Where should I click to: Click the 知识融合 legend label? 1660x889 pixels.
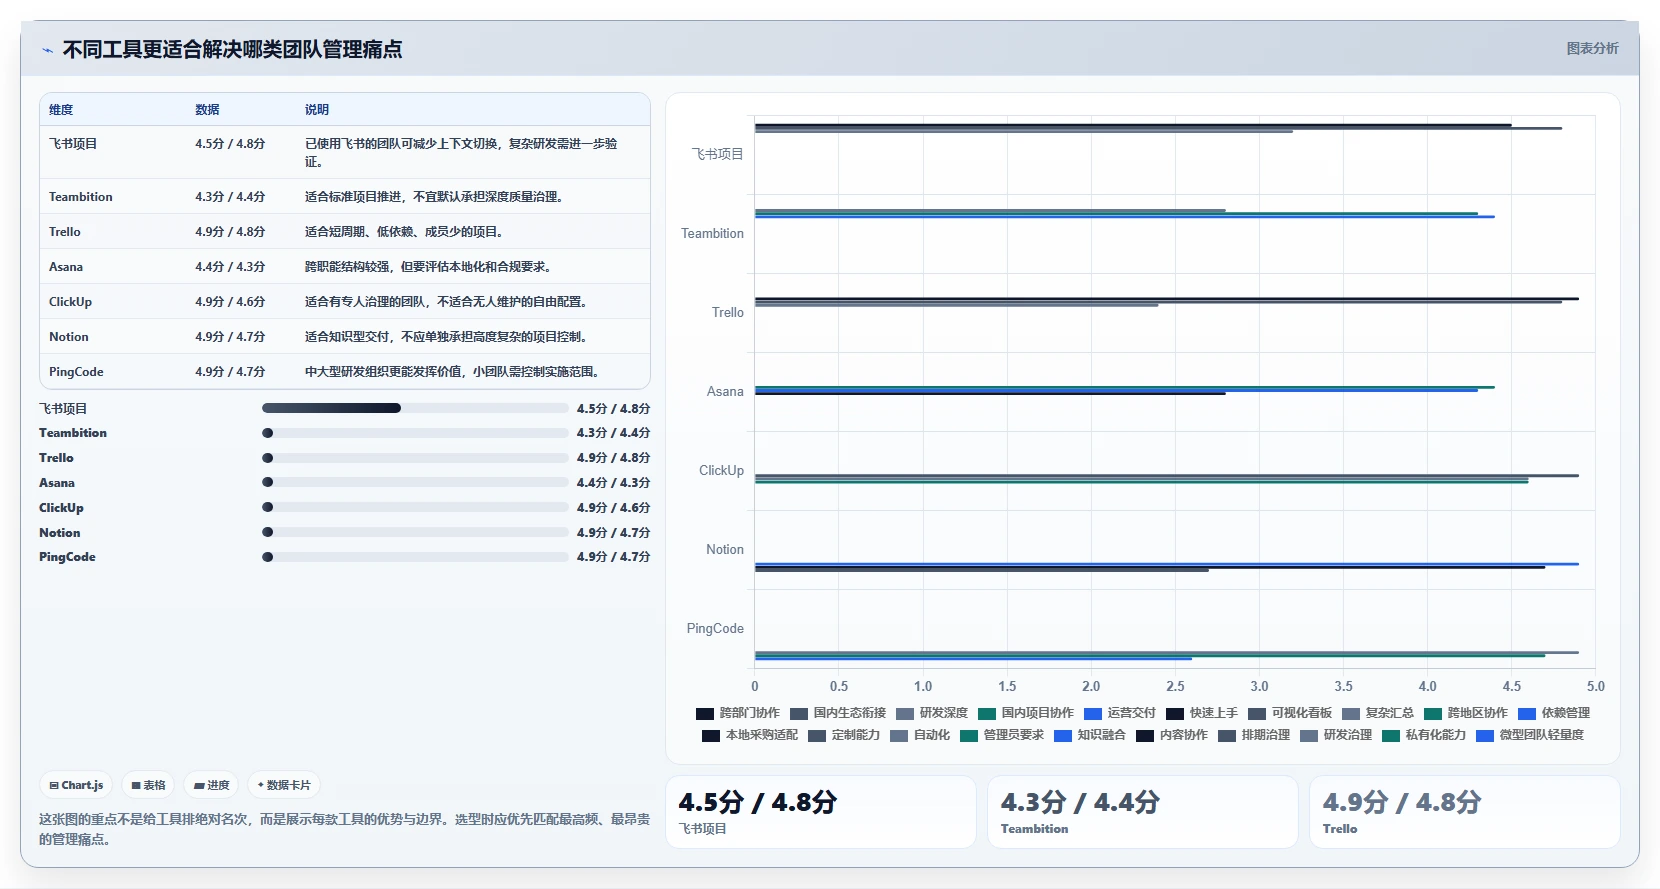pos(1102,735)
